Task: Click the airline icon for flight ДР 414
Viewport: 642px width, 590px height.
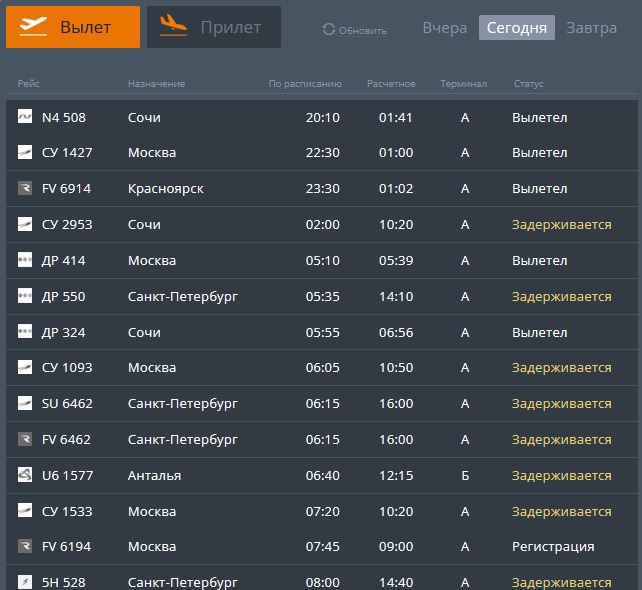Action: [x=25, y=260]
